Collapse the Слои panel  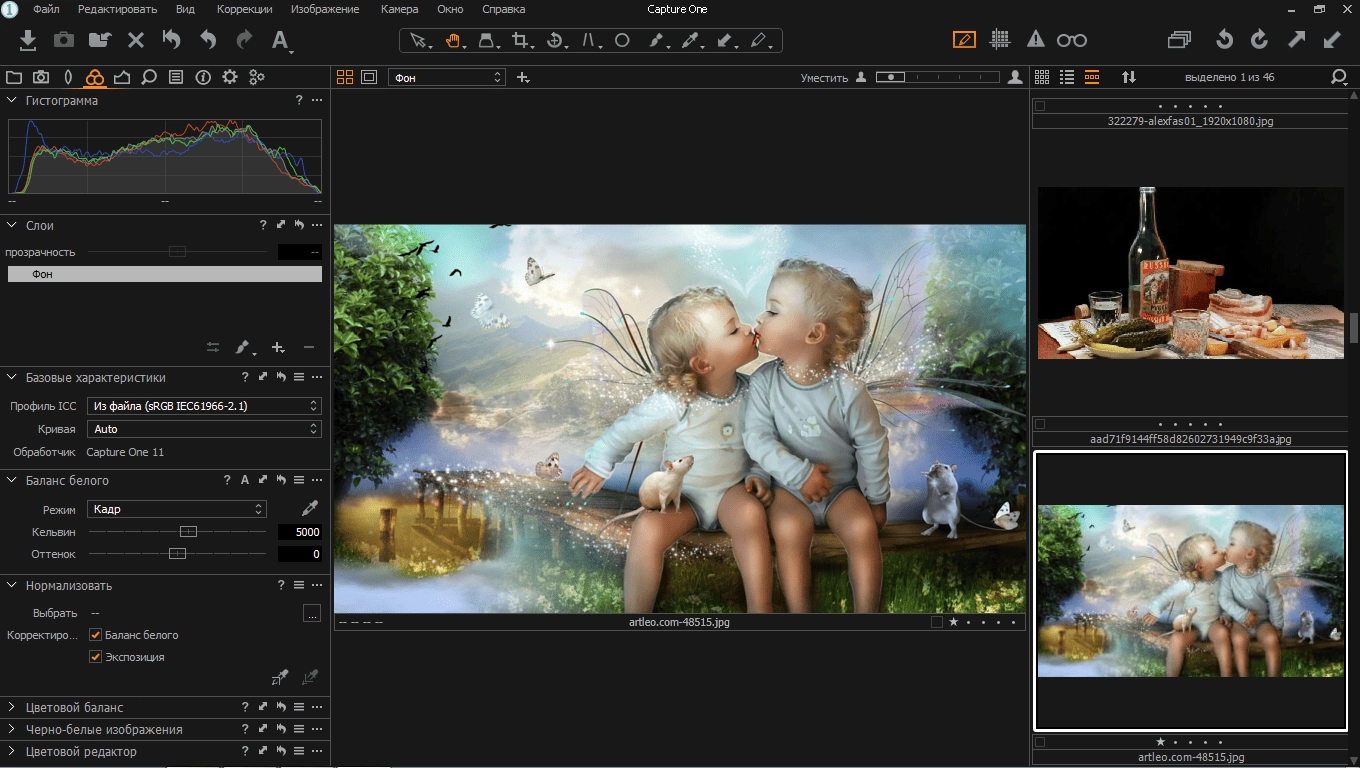click(12, 225)
